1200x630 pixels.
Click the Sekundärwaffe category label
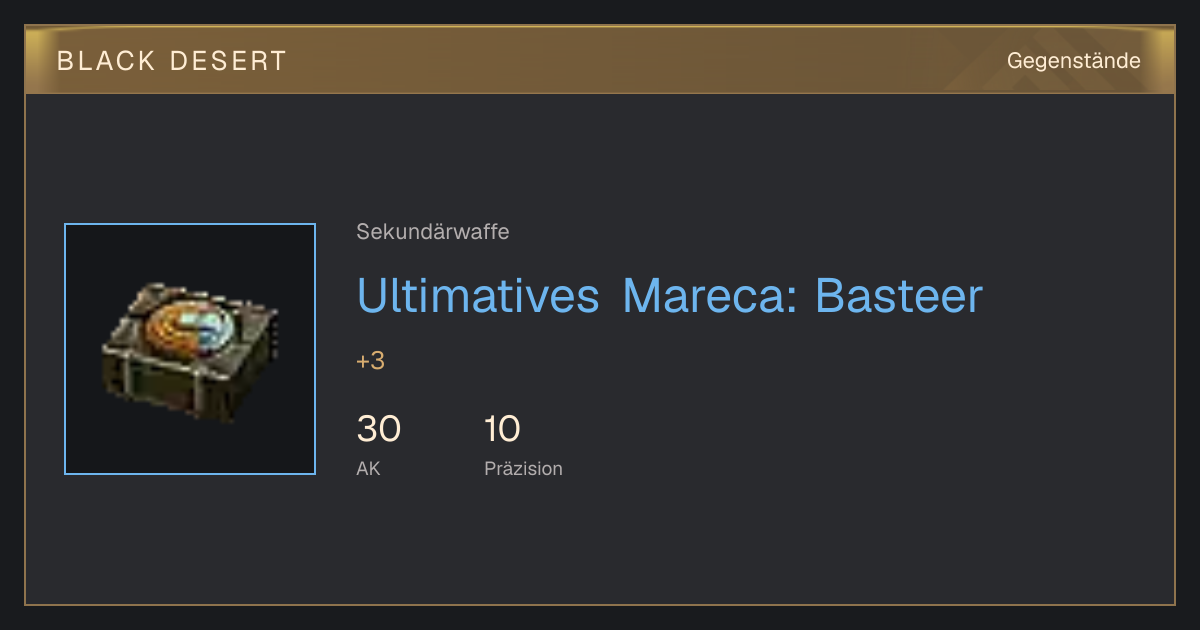tap(433, 232)
